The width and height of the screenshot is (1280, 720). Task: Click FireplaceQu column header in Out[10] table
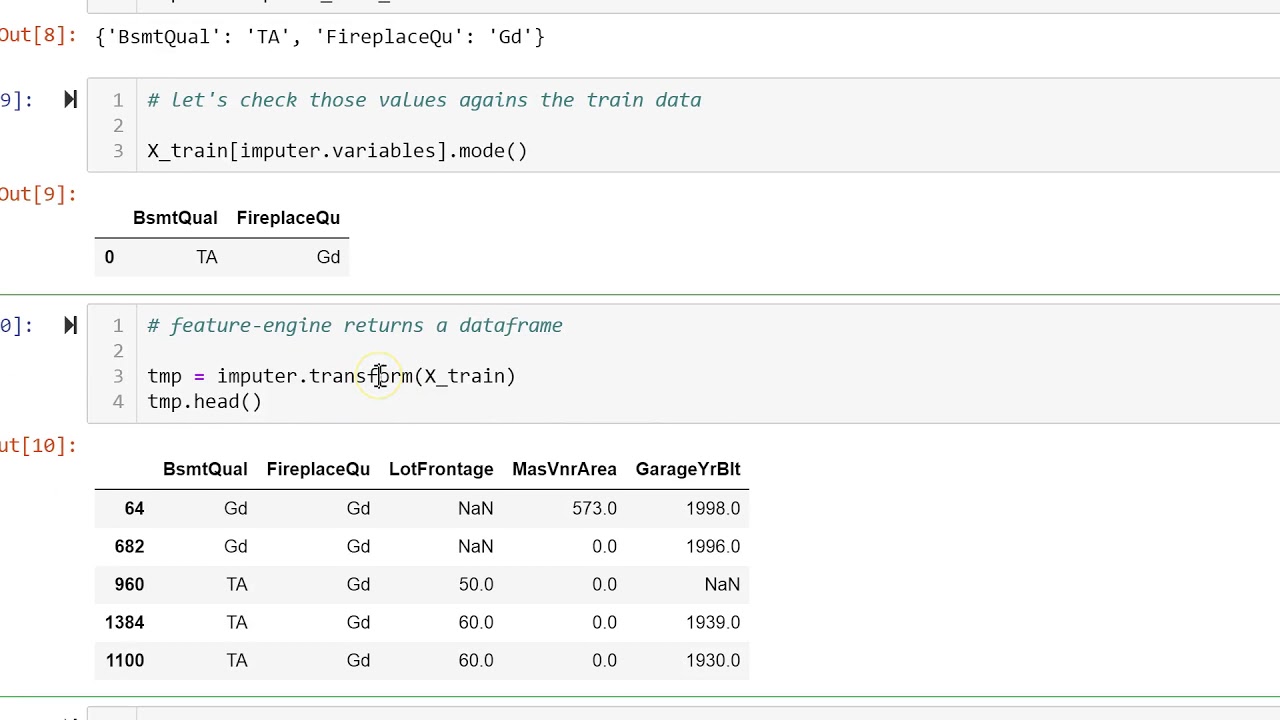pyautogui.click(x=318, y=469)
